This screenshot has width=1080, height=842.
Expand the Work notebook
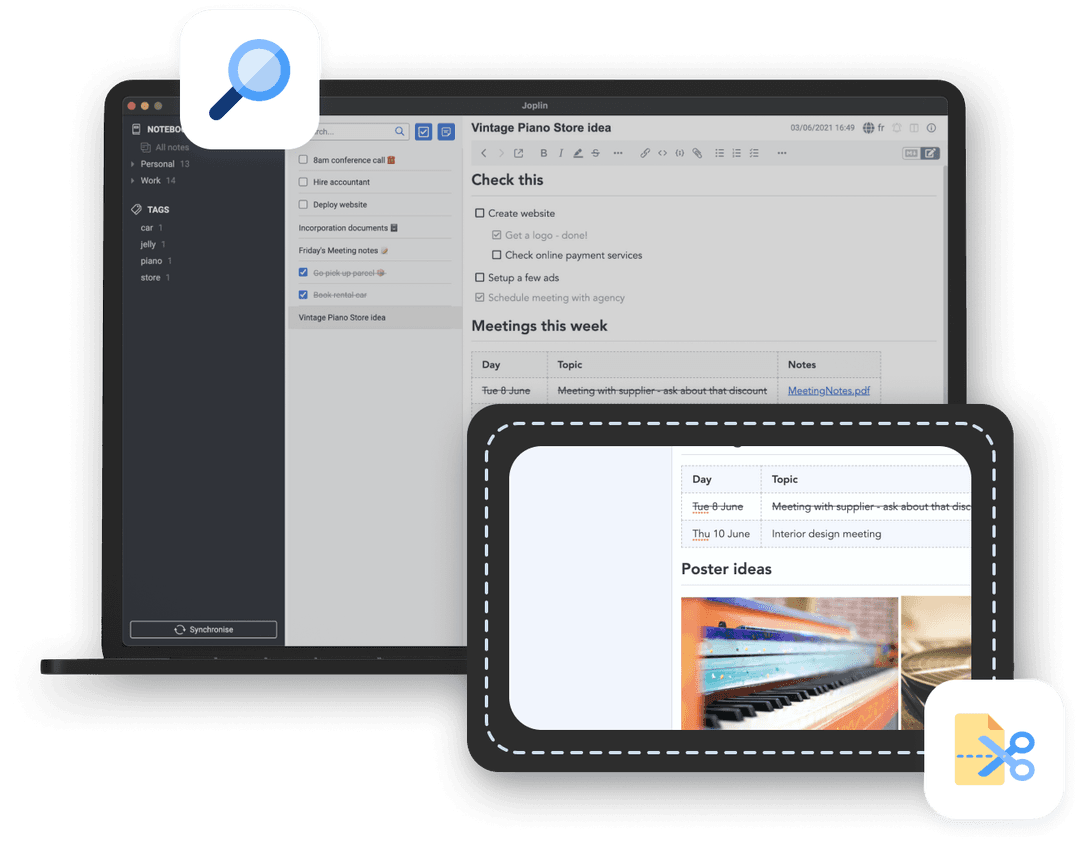coord(131,180)
